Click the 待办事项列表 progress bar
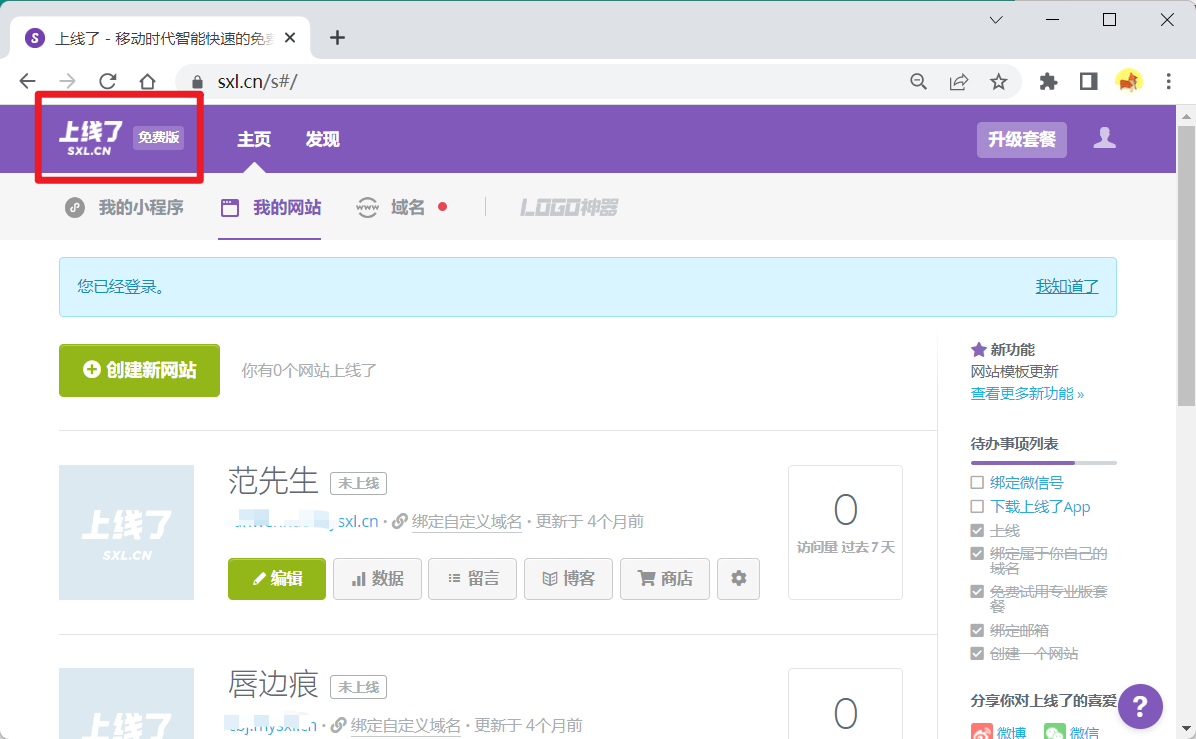The image size is (1196, 739). coord(1043,462)
